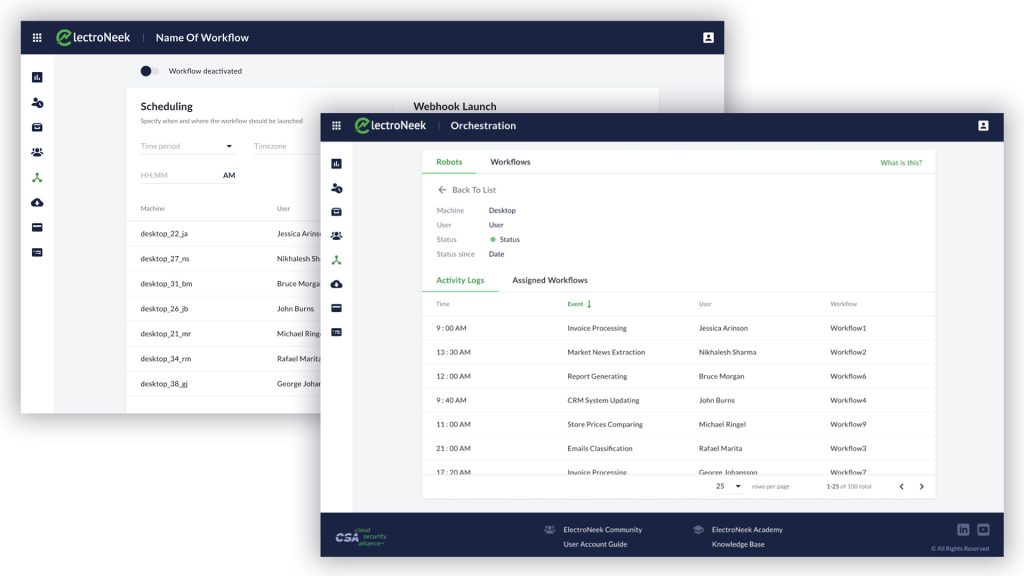Open the archive box icon in the Name Of Workflow sidebar

click(x=37, y=127)
